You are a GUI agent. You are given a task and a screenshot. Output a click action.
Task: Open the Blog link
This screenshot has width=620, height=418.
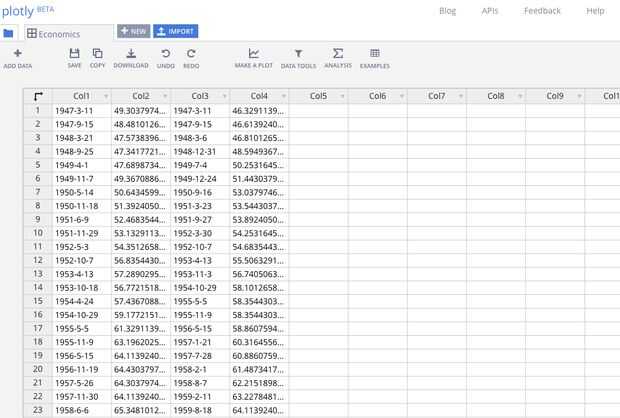click(x=448, y=11)
